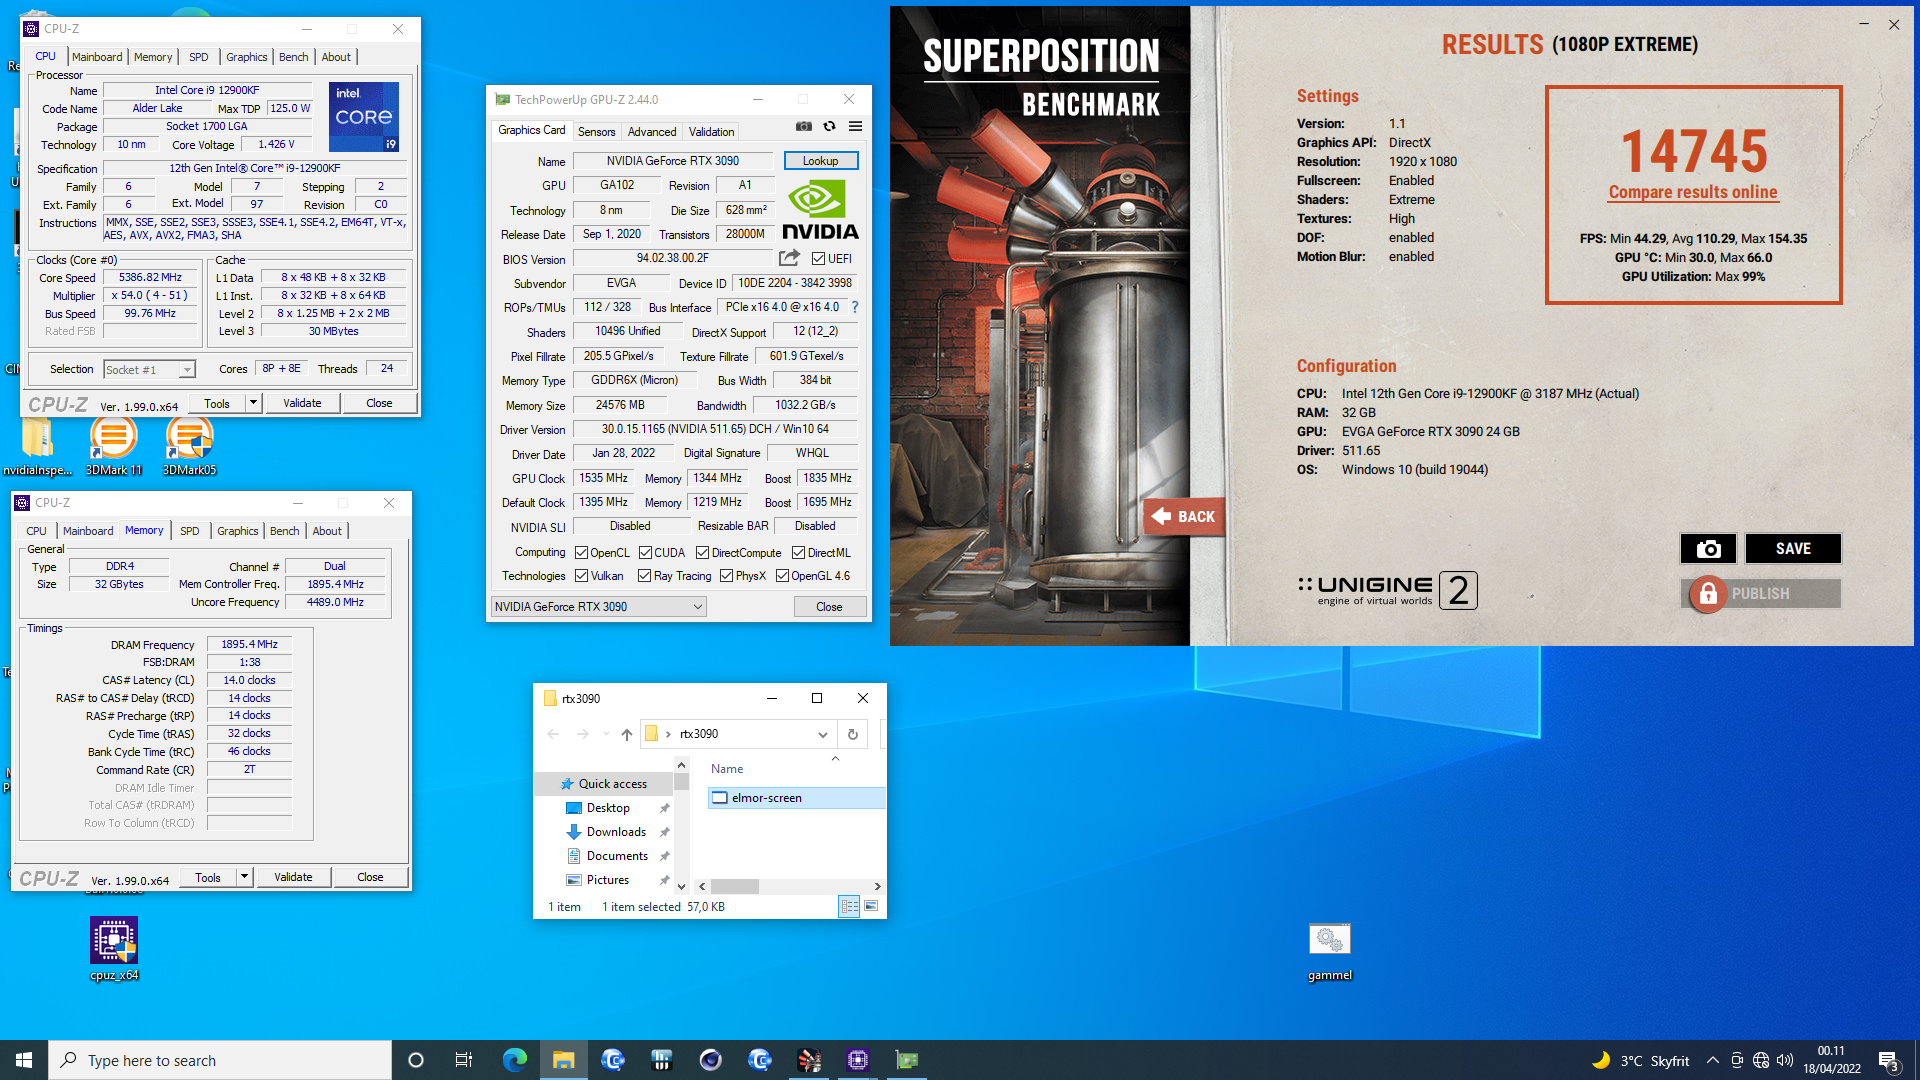Click Explorer forward arrow in rtx3090 window

tap(582, 734)
